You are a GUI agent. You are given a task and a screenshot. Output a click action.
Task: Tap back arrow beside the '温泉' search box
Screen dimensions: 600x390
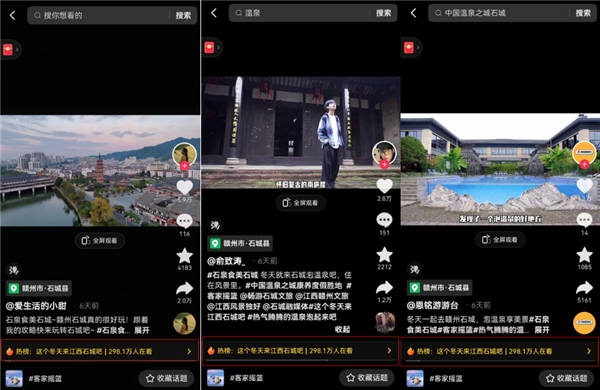[x=214, y=13]
